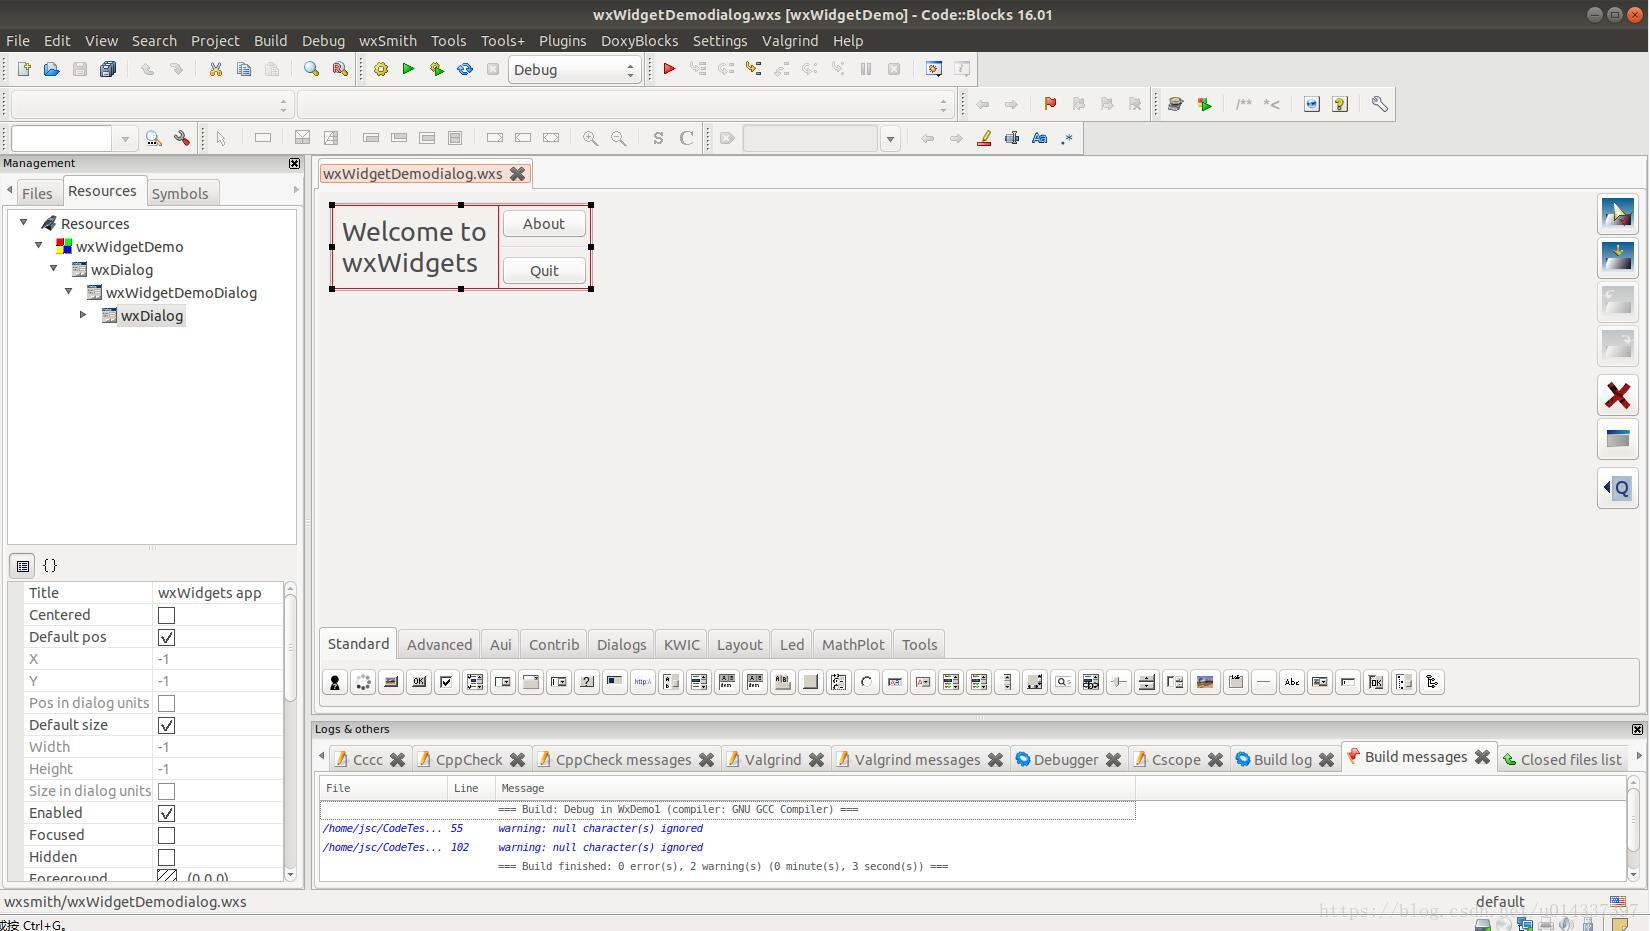Open the function list dropdown
Screen dimensions: 1650x931
click(x=625, y=104)
